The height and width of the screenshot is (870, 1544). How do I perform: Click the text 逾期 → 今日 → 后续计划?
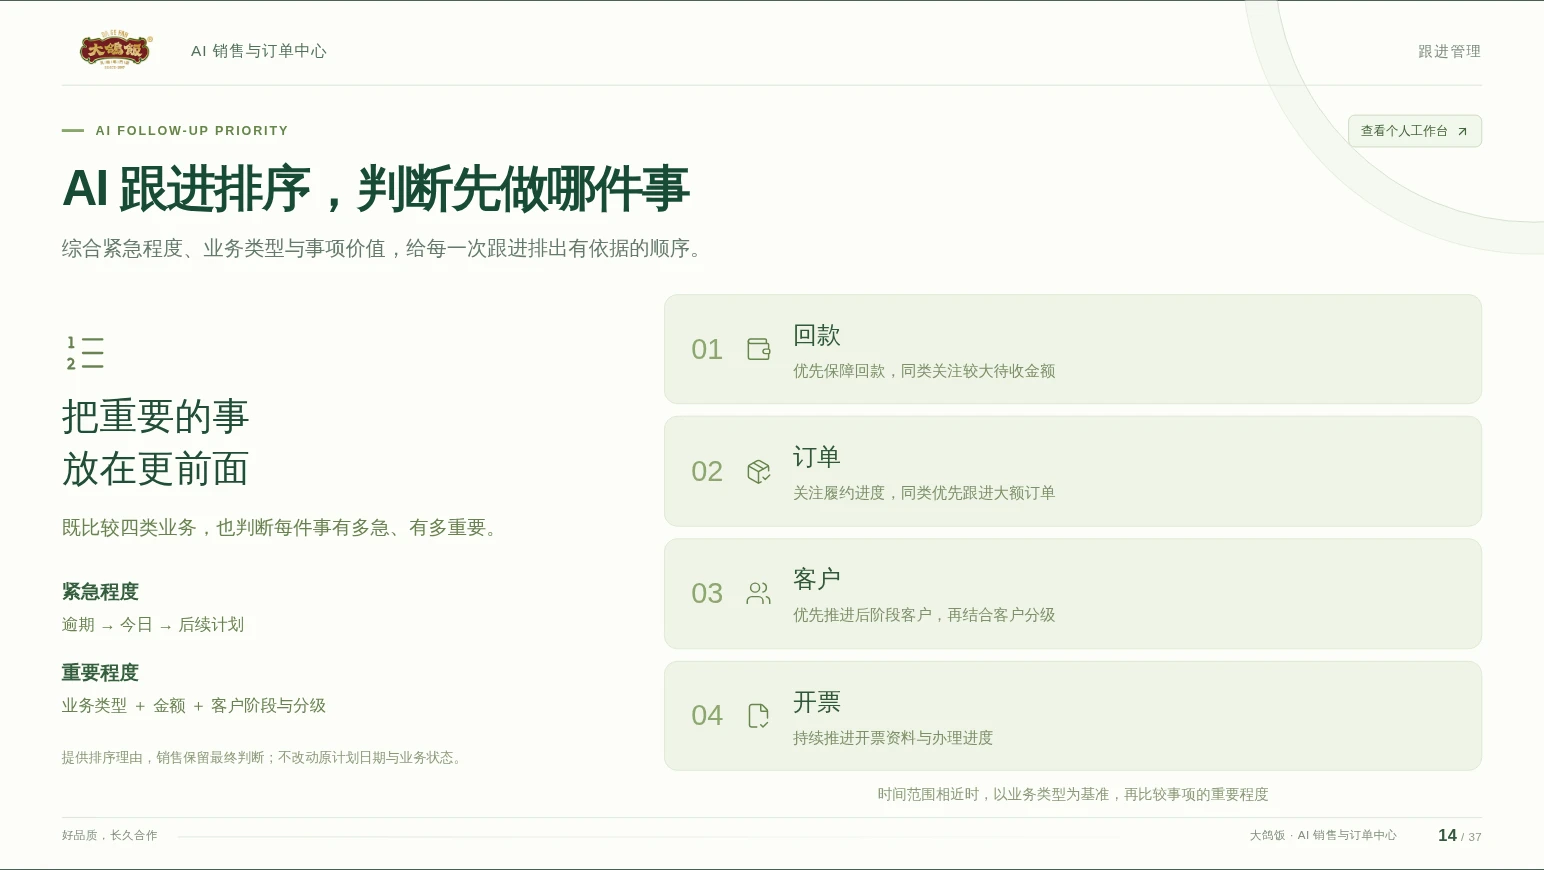(153, 625)
